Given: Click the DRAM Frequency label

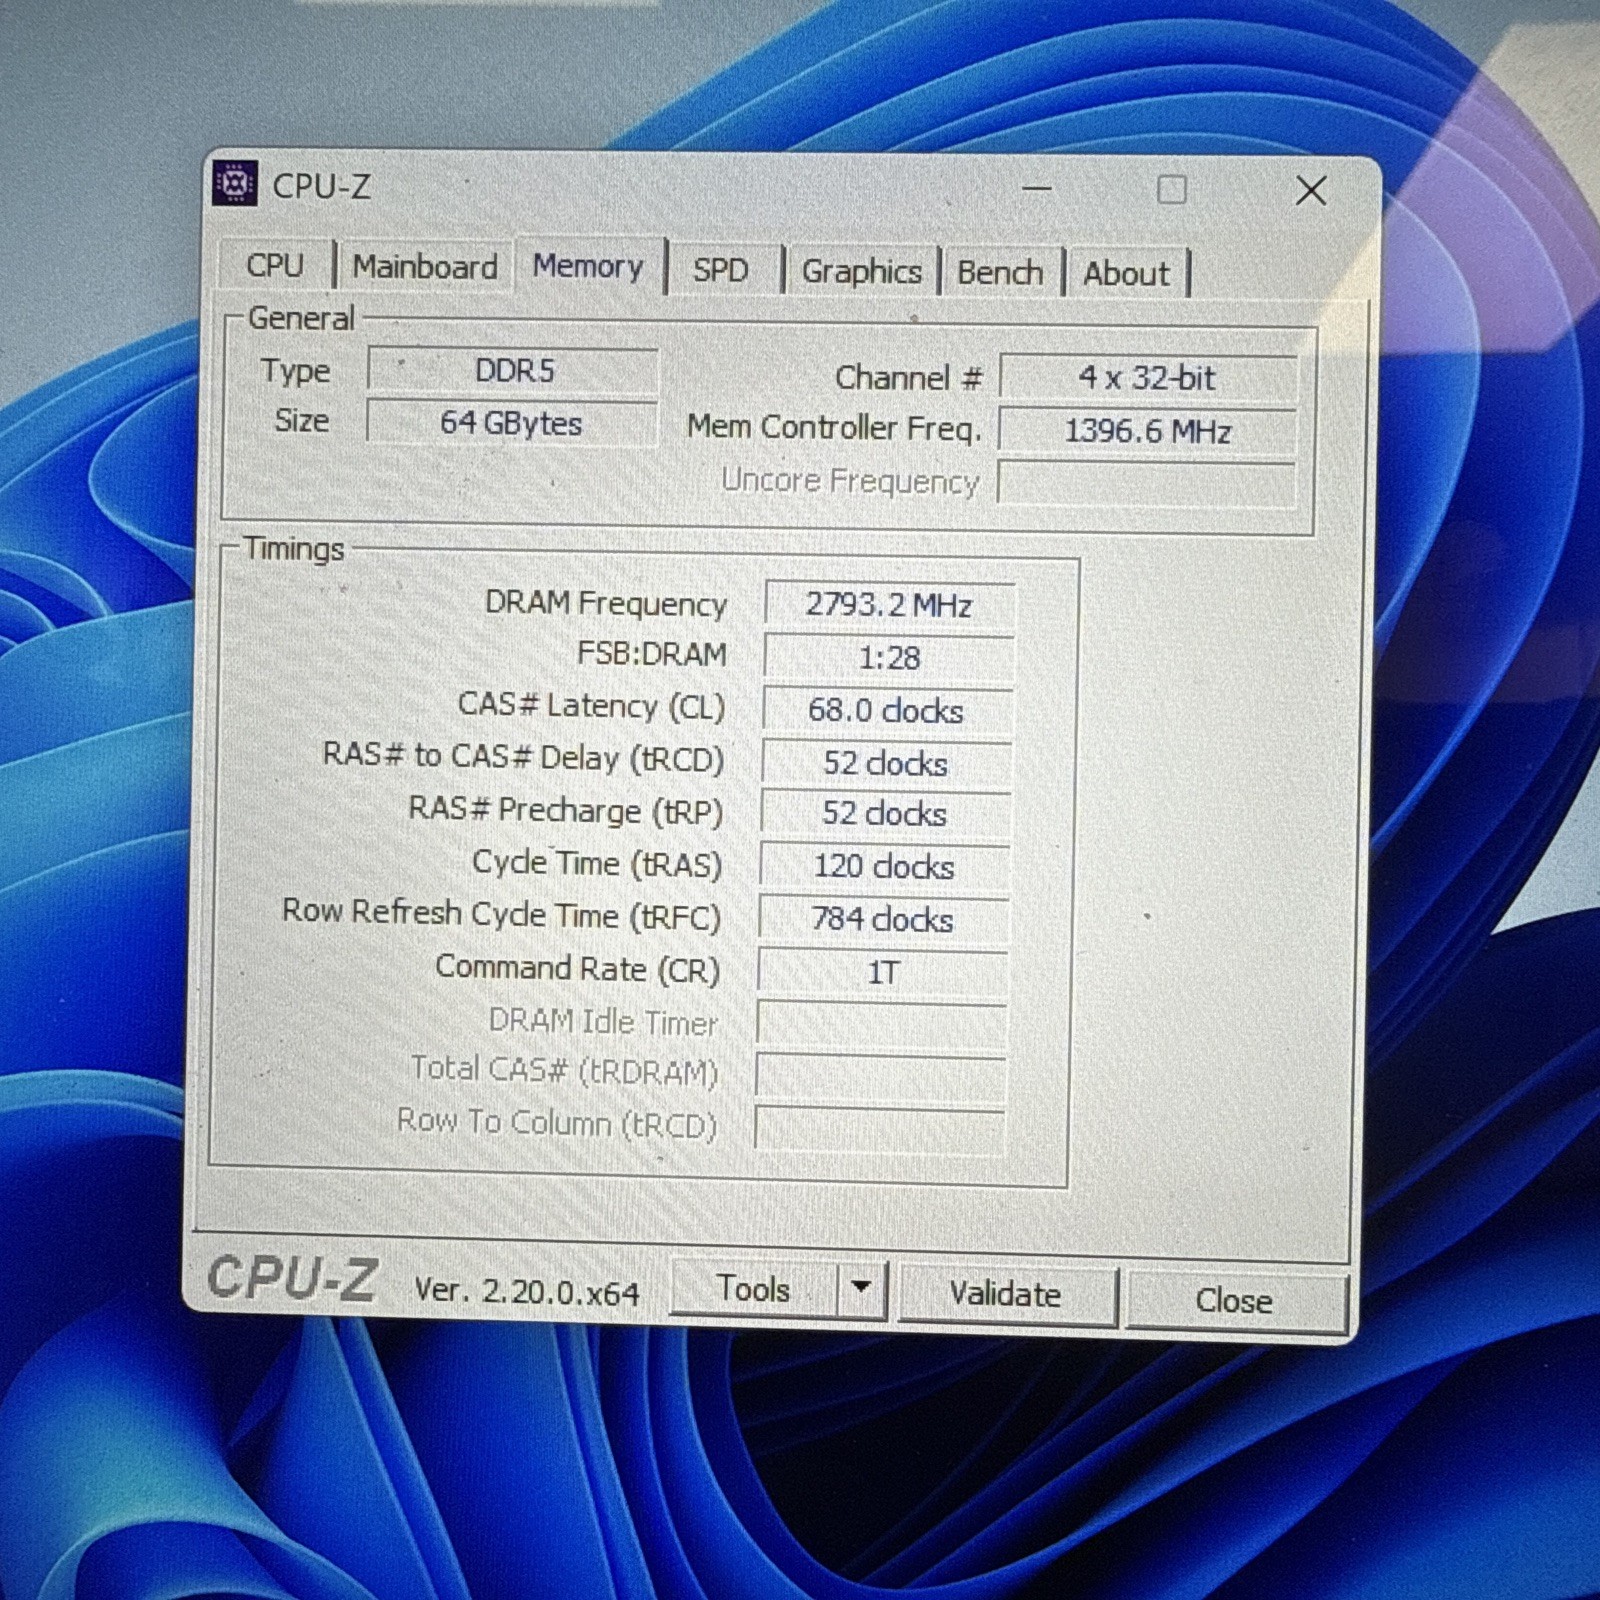Looking at the screenshot, I should pyautogui.click(x=606, y=603).
